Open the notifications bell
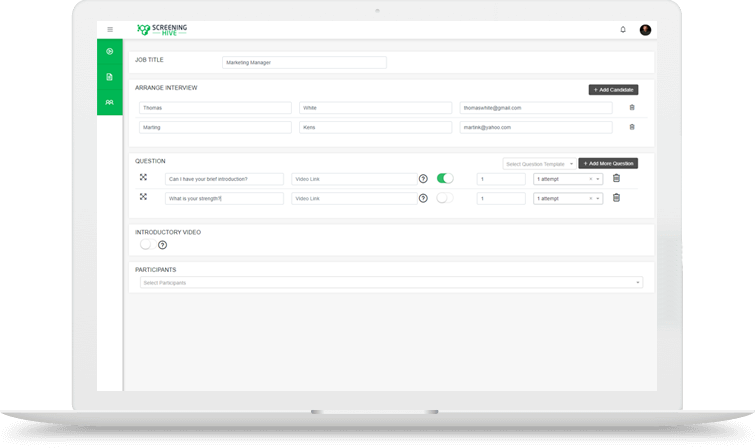This screenshot has width=755, height=448. coord(623,29)
